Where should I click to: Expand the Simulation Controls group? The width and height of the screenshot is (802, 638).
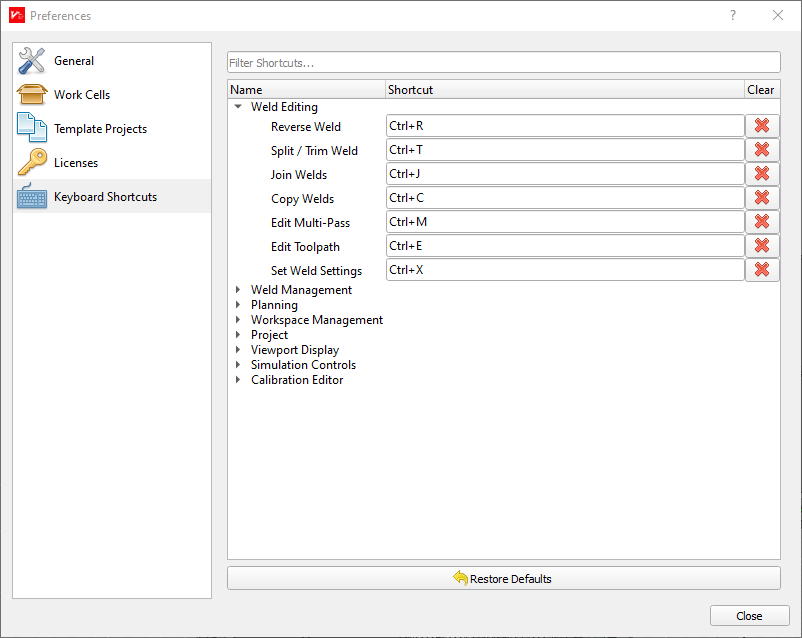pos(238,365)
